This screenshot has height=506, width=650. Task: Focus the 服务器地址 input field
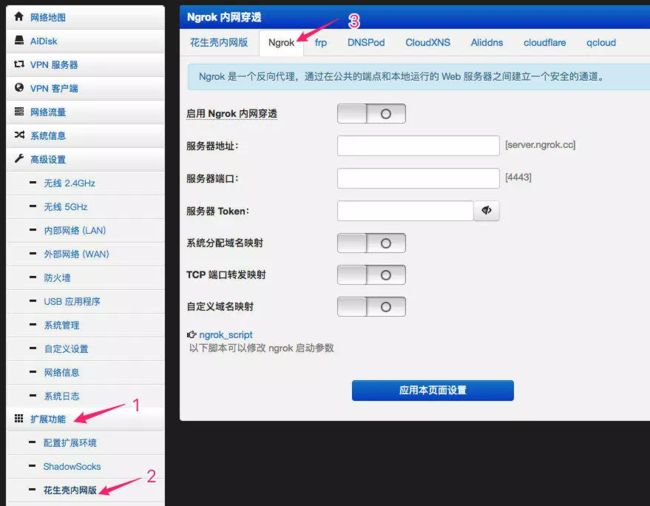click(418, 145)
